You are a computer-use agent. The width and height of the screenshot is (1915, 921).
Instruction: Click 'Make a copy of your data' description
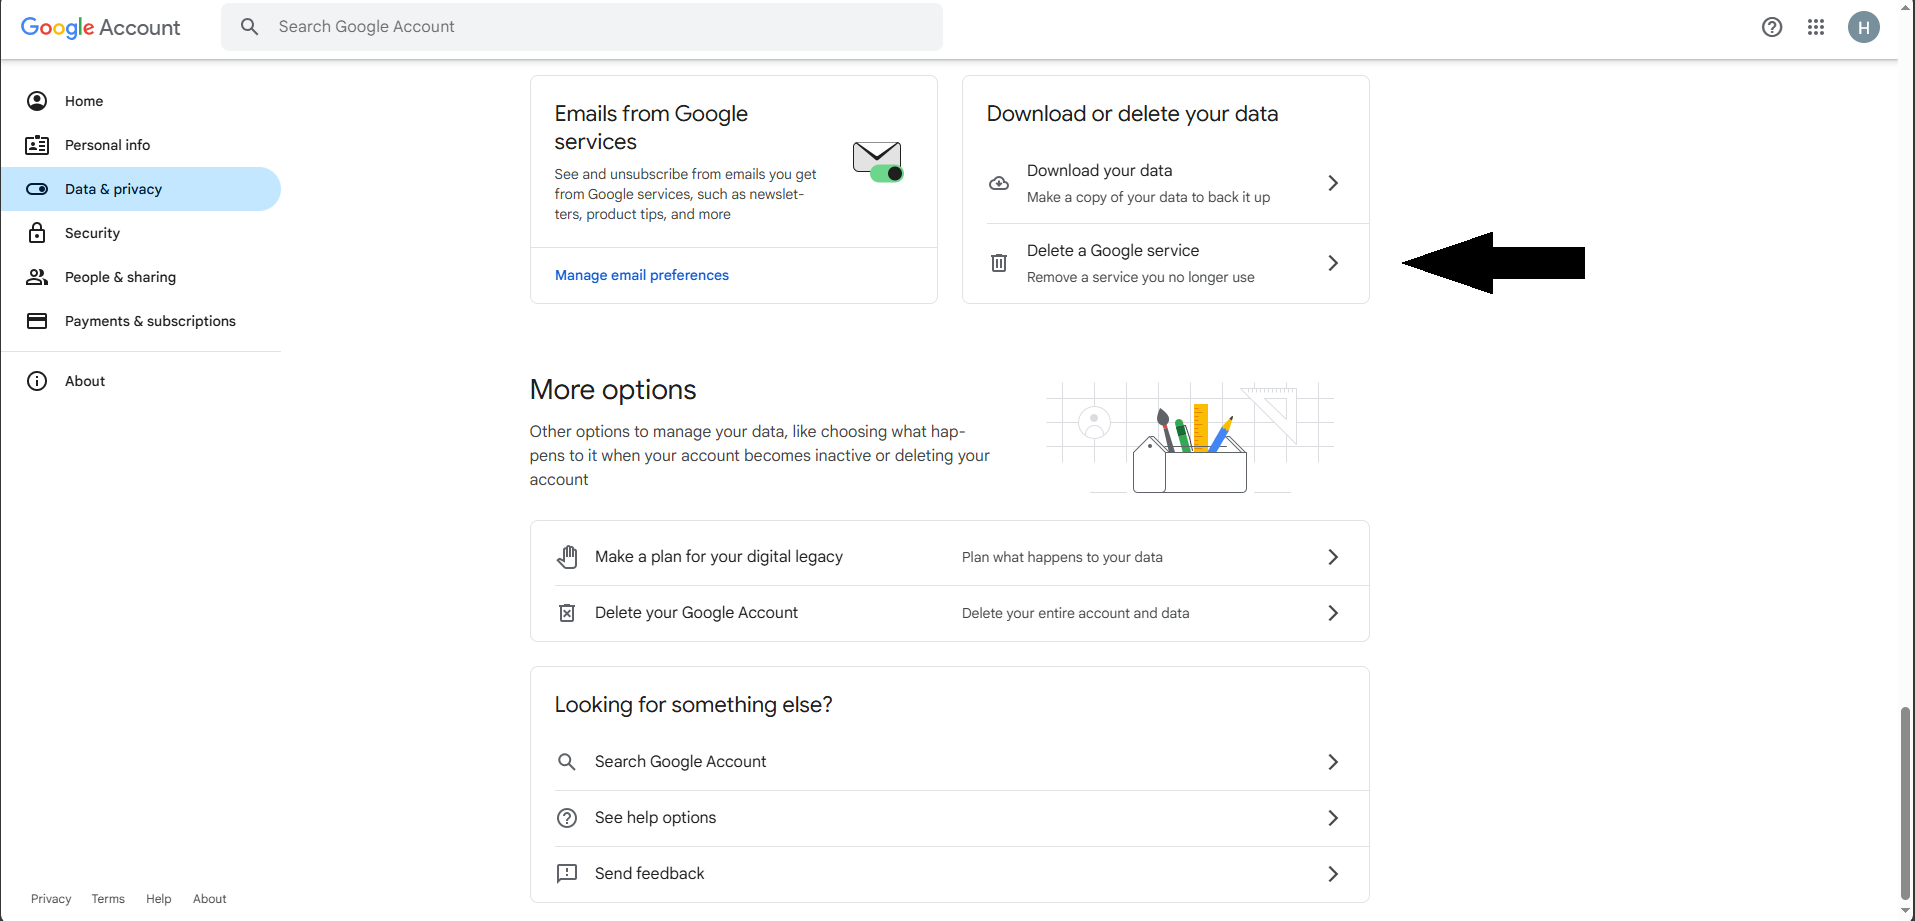(1148, 197)
